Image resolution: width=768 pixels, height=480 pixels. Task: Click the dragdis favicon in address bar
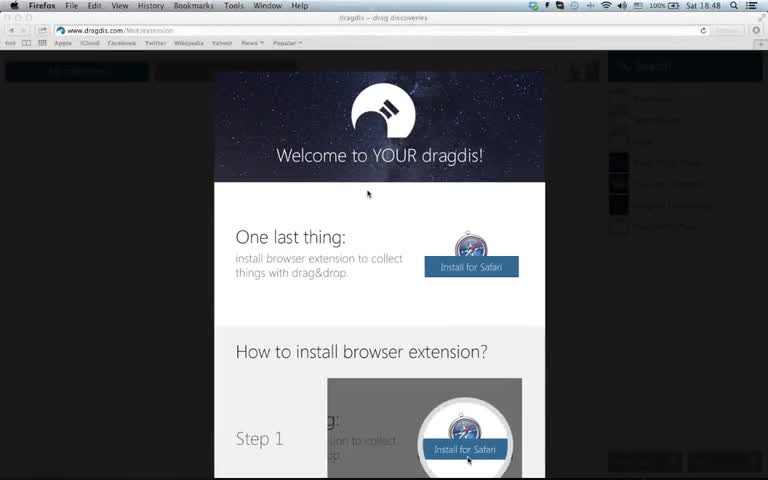(x=61, y=30)
